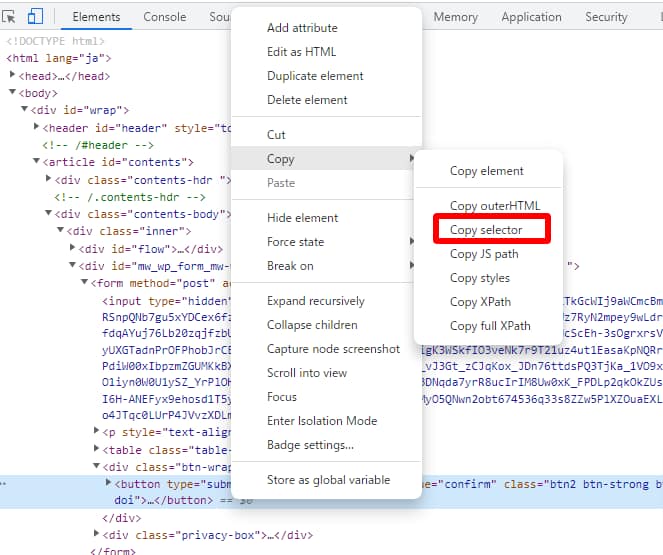This screenshot has height=555, width=663.
Task: Switch to the Security tab
Action: [606, 17]
